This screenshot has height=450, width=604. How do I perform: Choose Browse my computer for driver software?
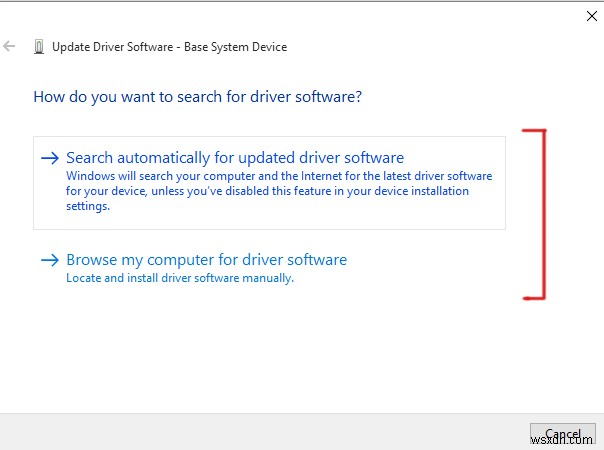coord(206,260)
